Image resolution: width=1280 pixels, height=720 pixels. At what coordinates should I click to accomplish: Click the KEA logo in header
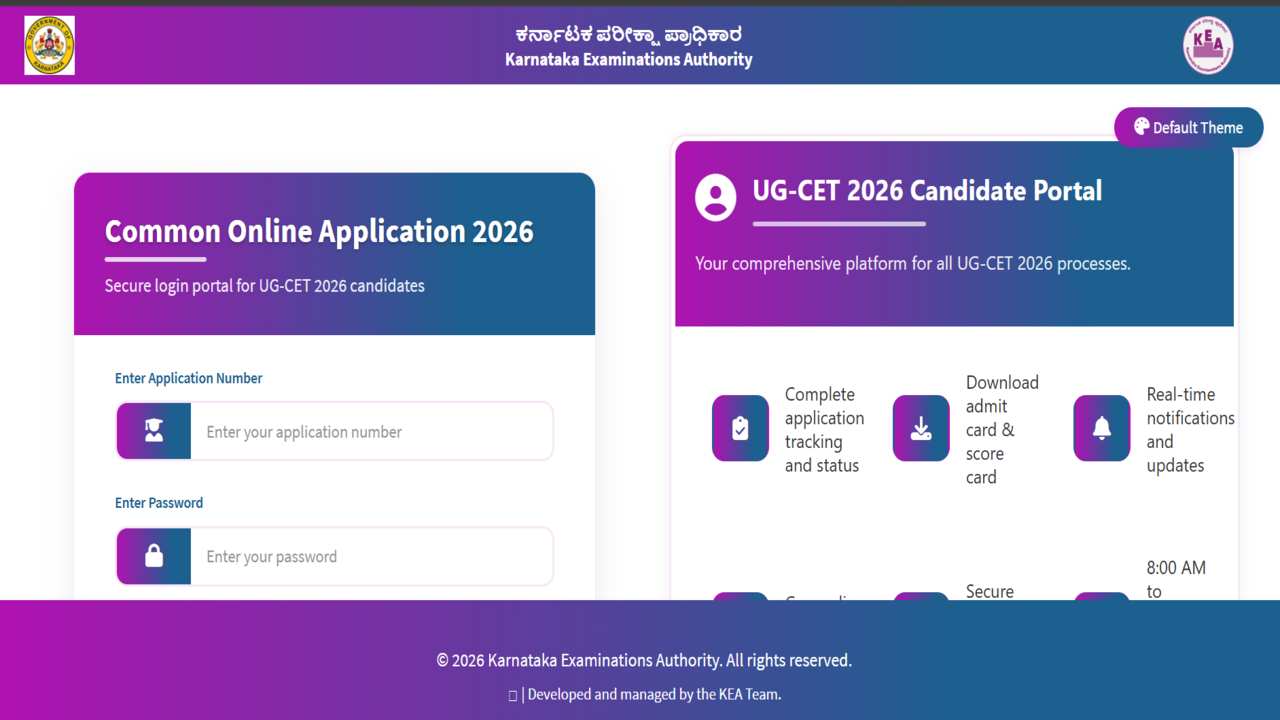click(1208, 45)
